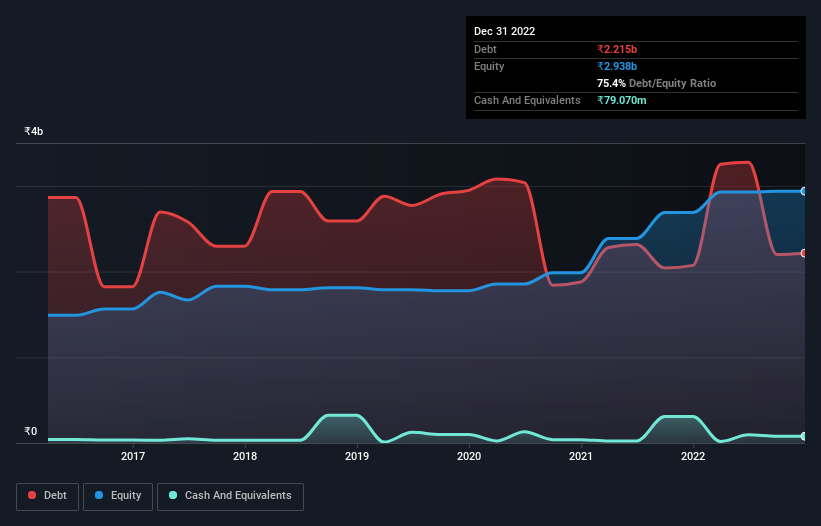Click the 2017 x-axis label

coord(133,456)
